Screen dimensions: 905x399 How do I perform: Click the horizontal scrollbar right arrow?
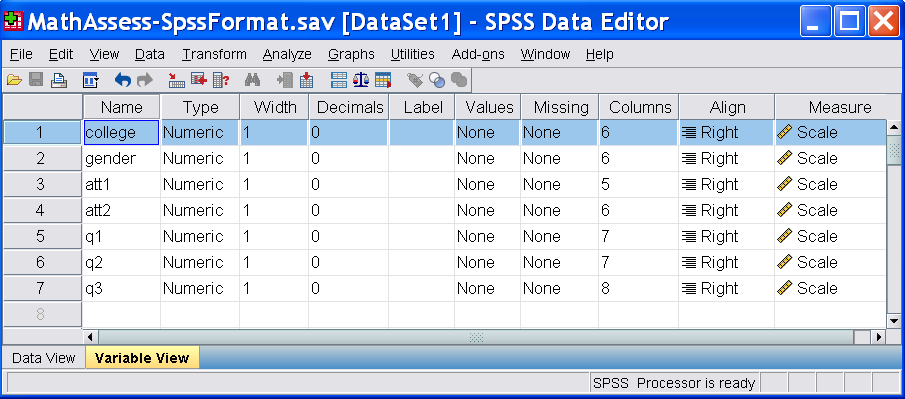pos(878,337)
